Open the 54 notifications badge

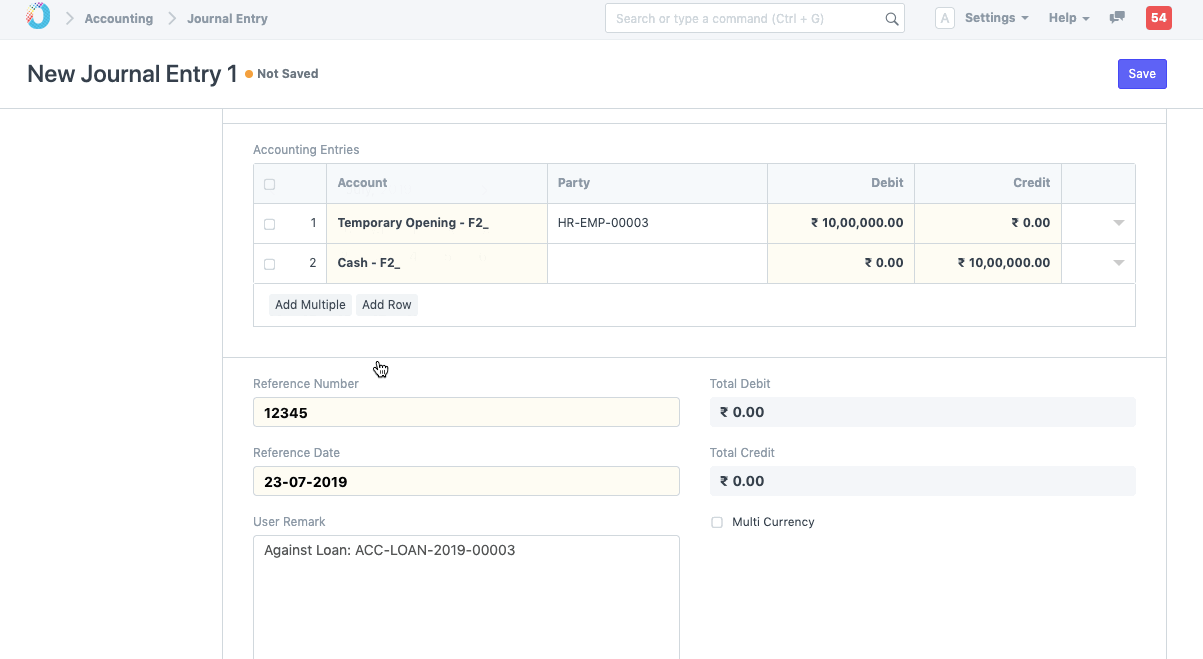1159,18
